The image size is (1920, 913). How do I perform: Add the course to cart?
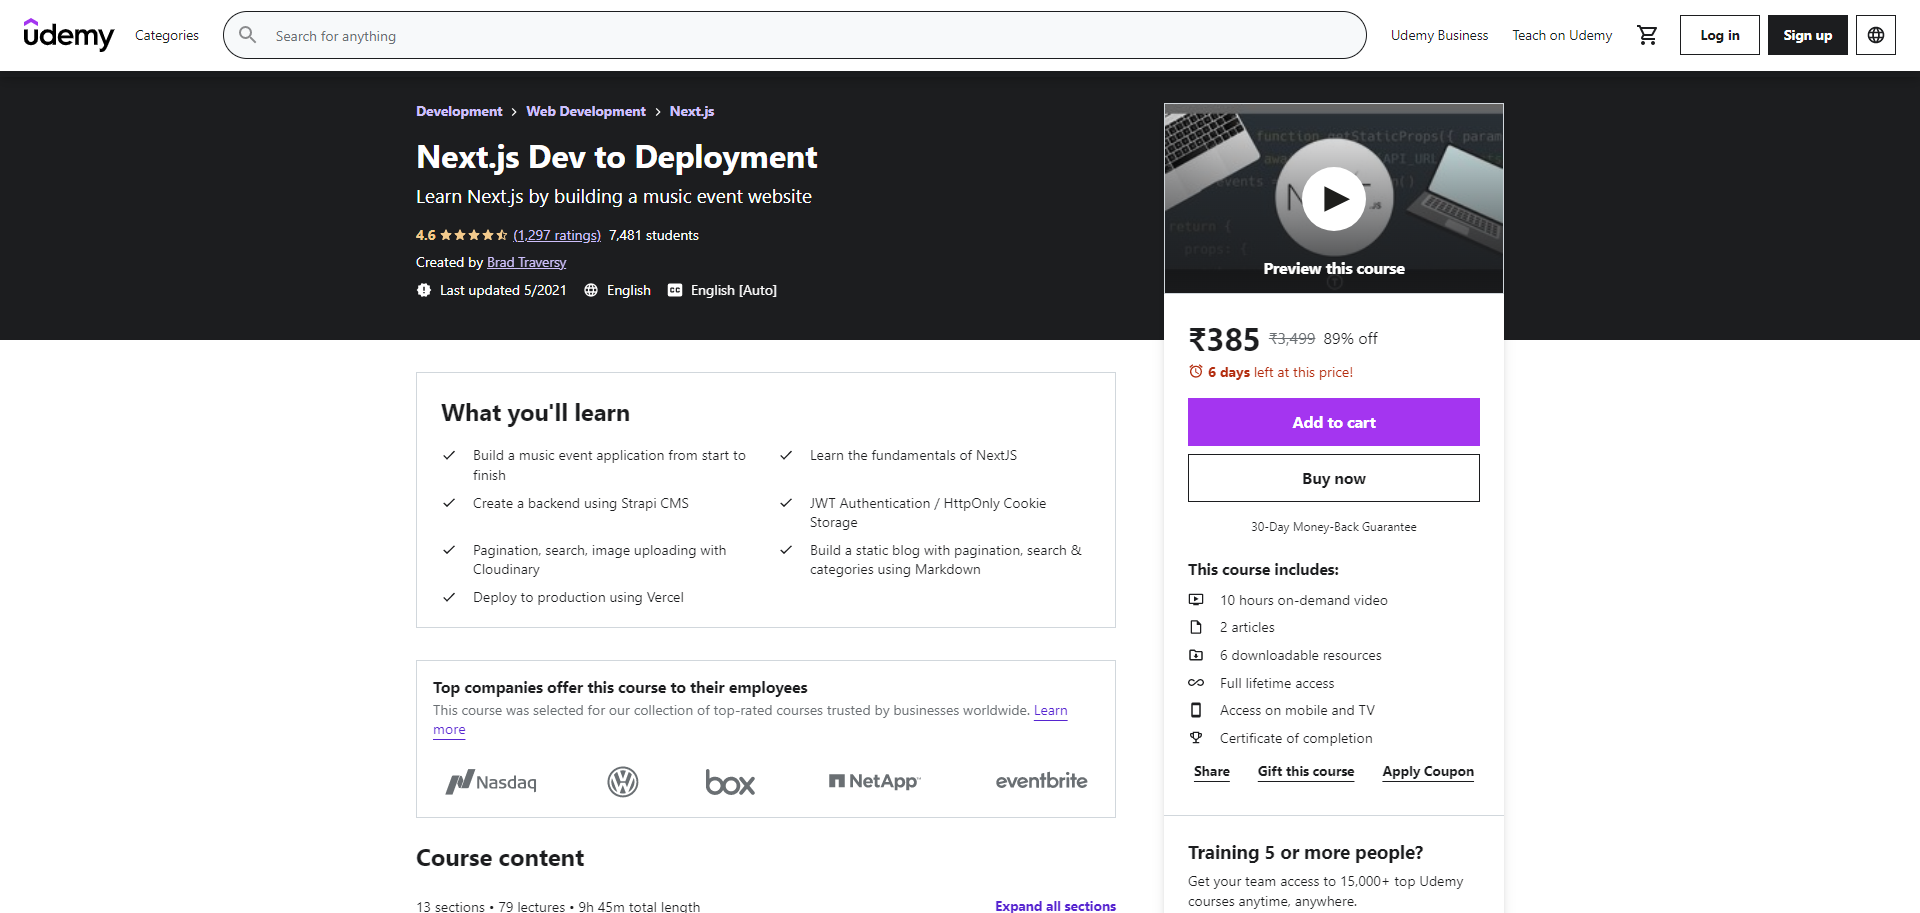[x=1334, y=422]
